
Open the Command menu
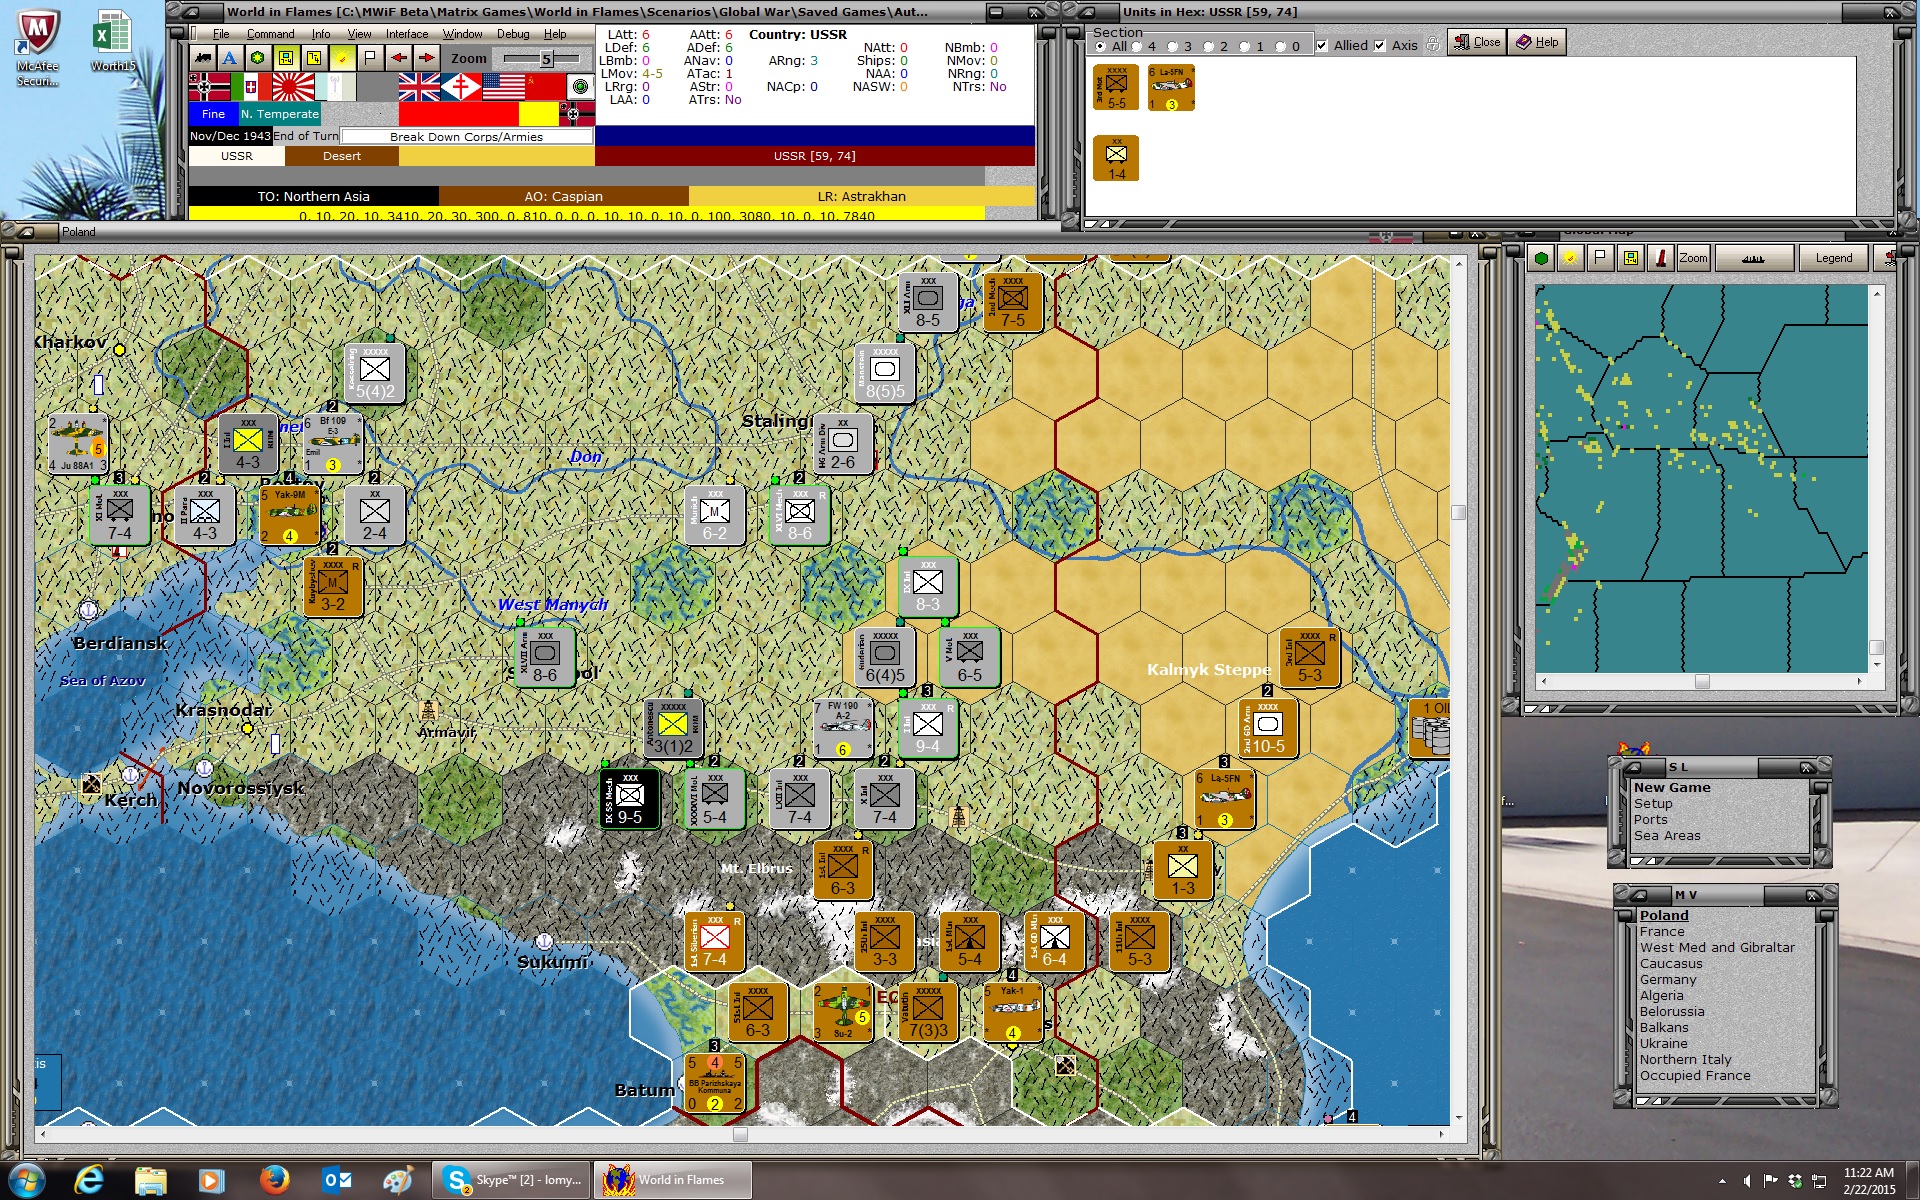tap(270, 34)
